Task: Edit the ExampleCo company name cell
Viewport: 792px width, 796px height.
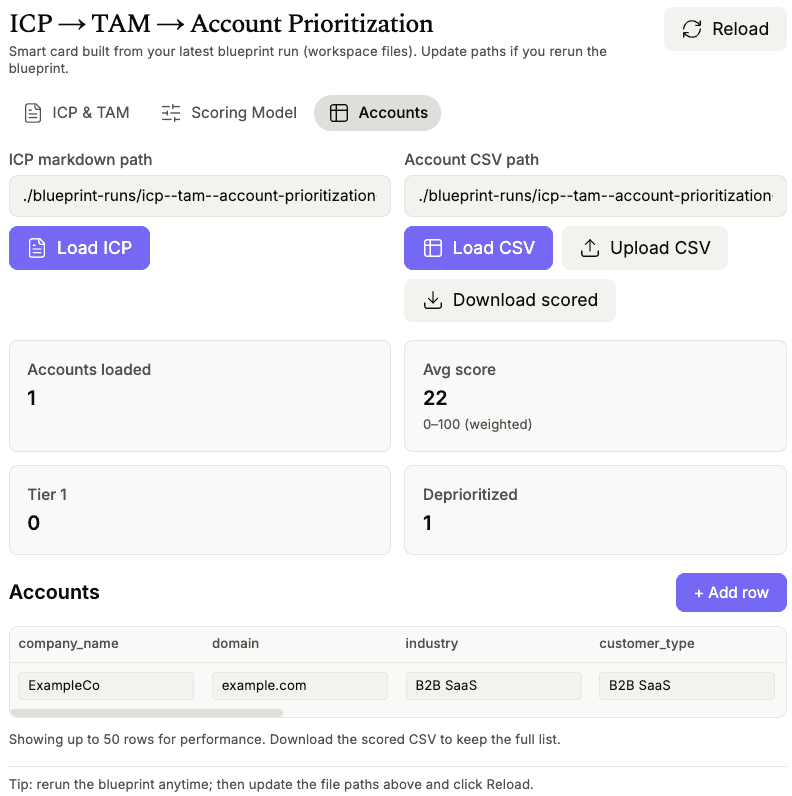Action: (106, 686)
